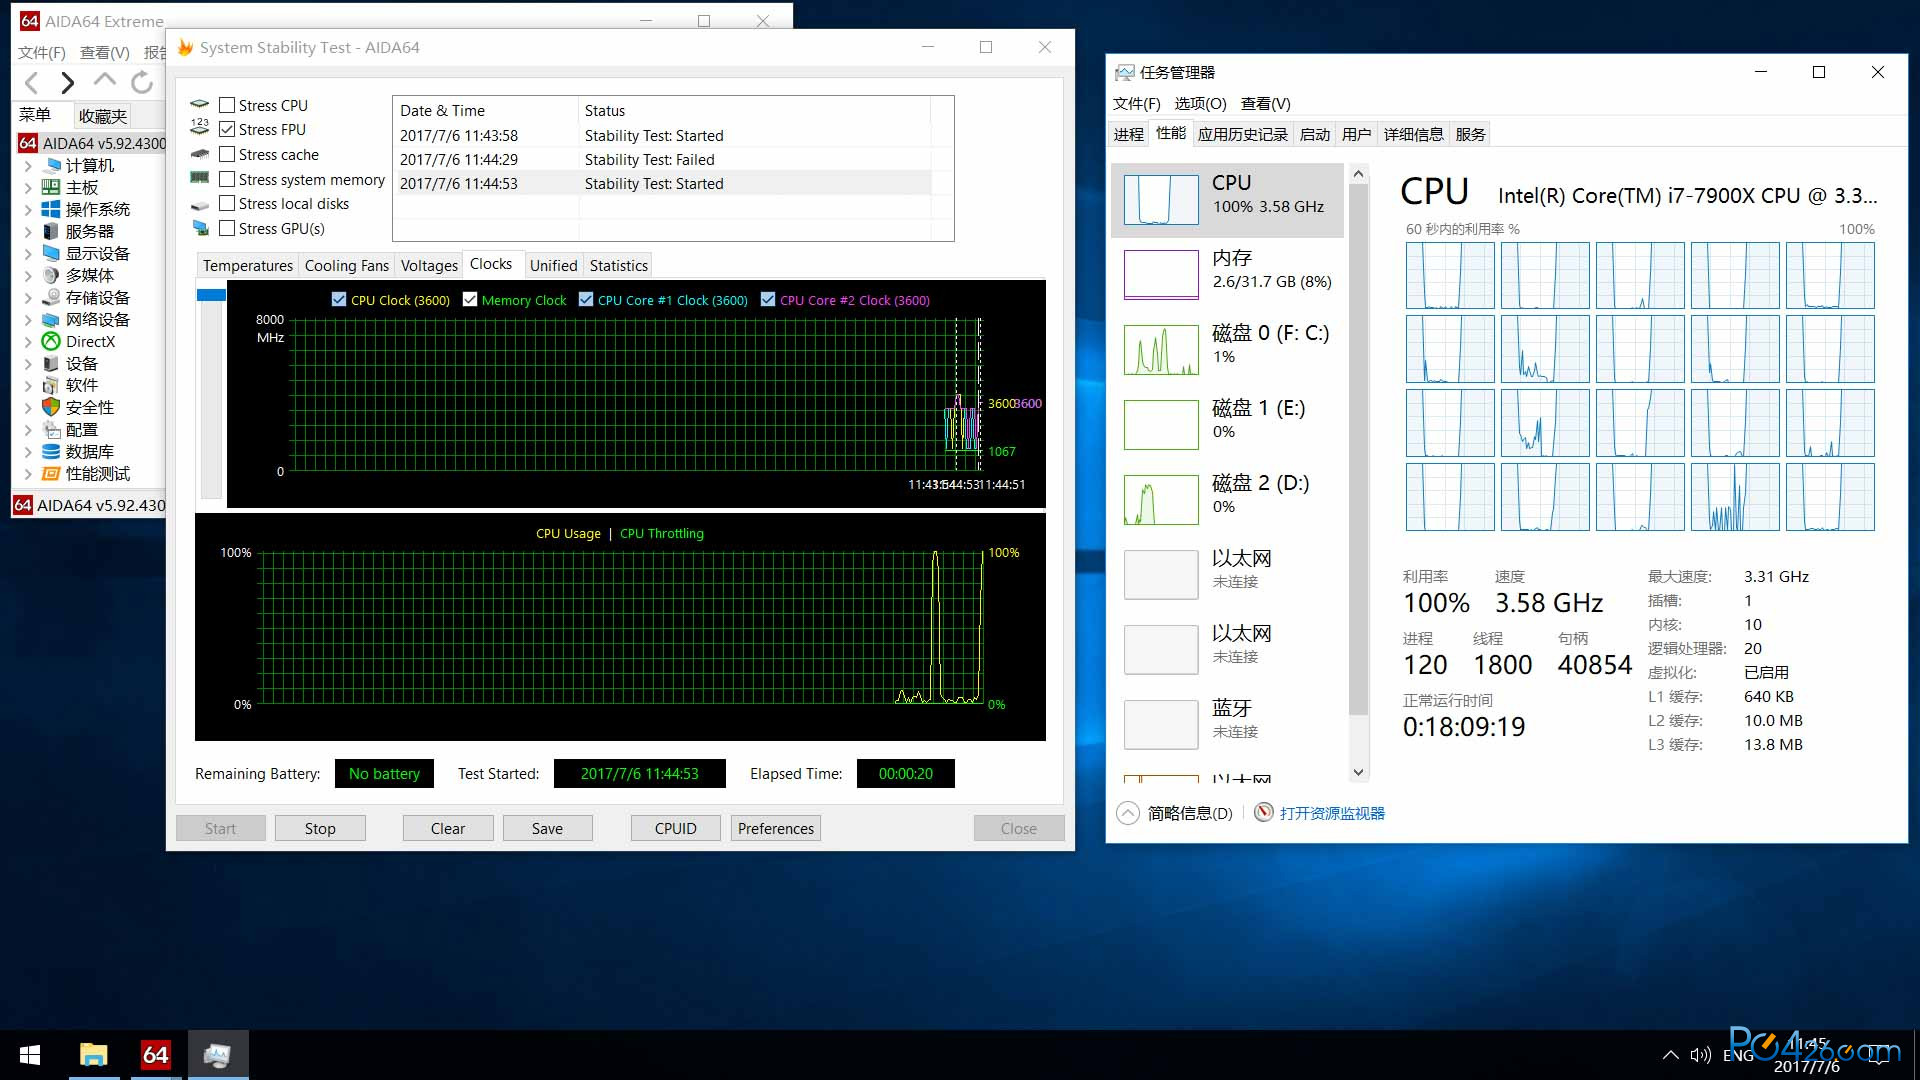Screen dimensions: 1920x1080
Task: Expand the 设备 tree node
Action: coord(28,364)
